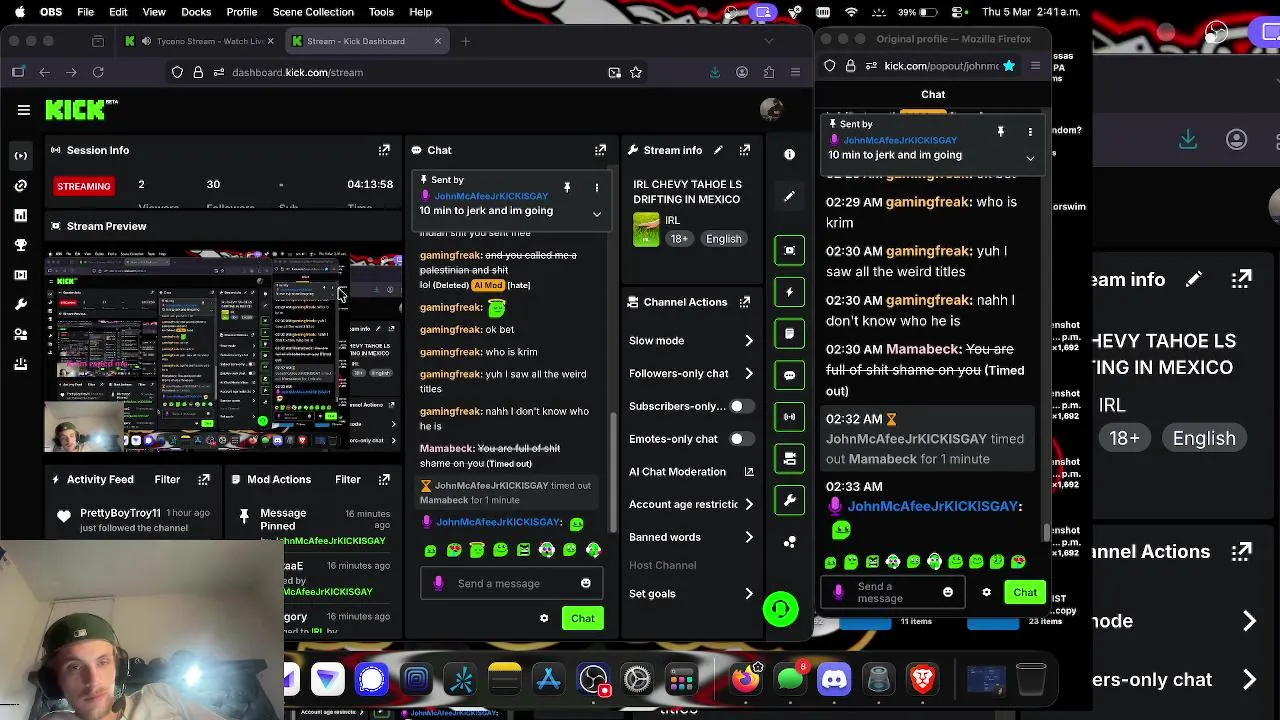Unpin the dashboard pinned message

(x=567, y=187)
